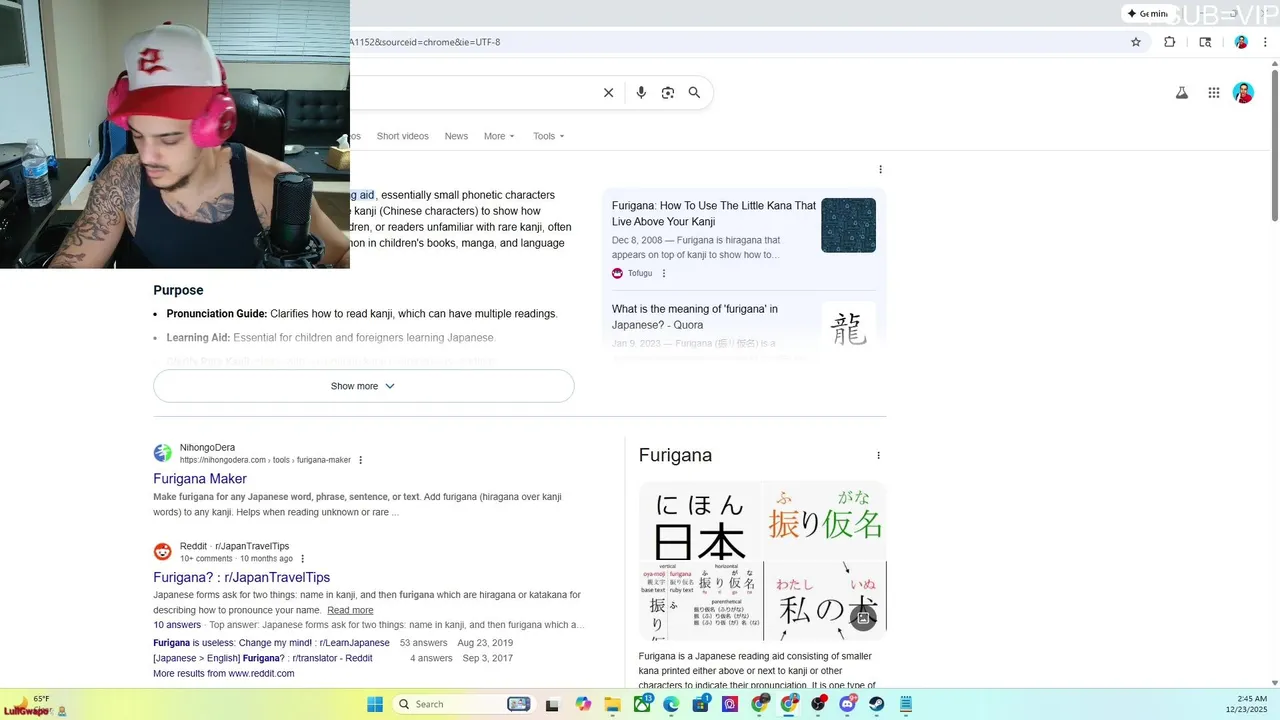Open Notepad from the taskbar
Viewport: 1280px width, 720px height.
pyautogui.click(x=906, y=704)
